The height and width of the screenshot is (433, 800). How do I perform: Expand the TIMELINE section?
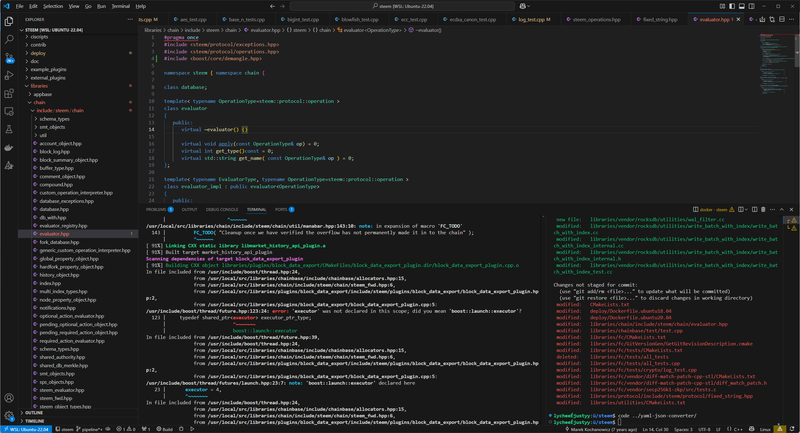tap(78, 421)
